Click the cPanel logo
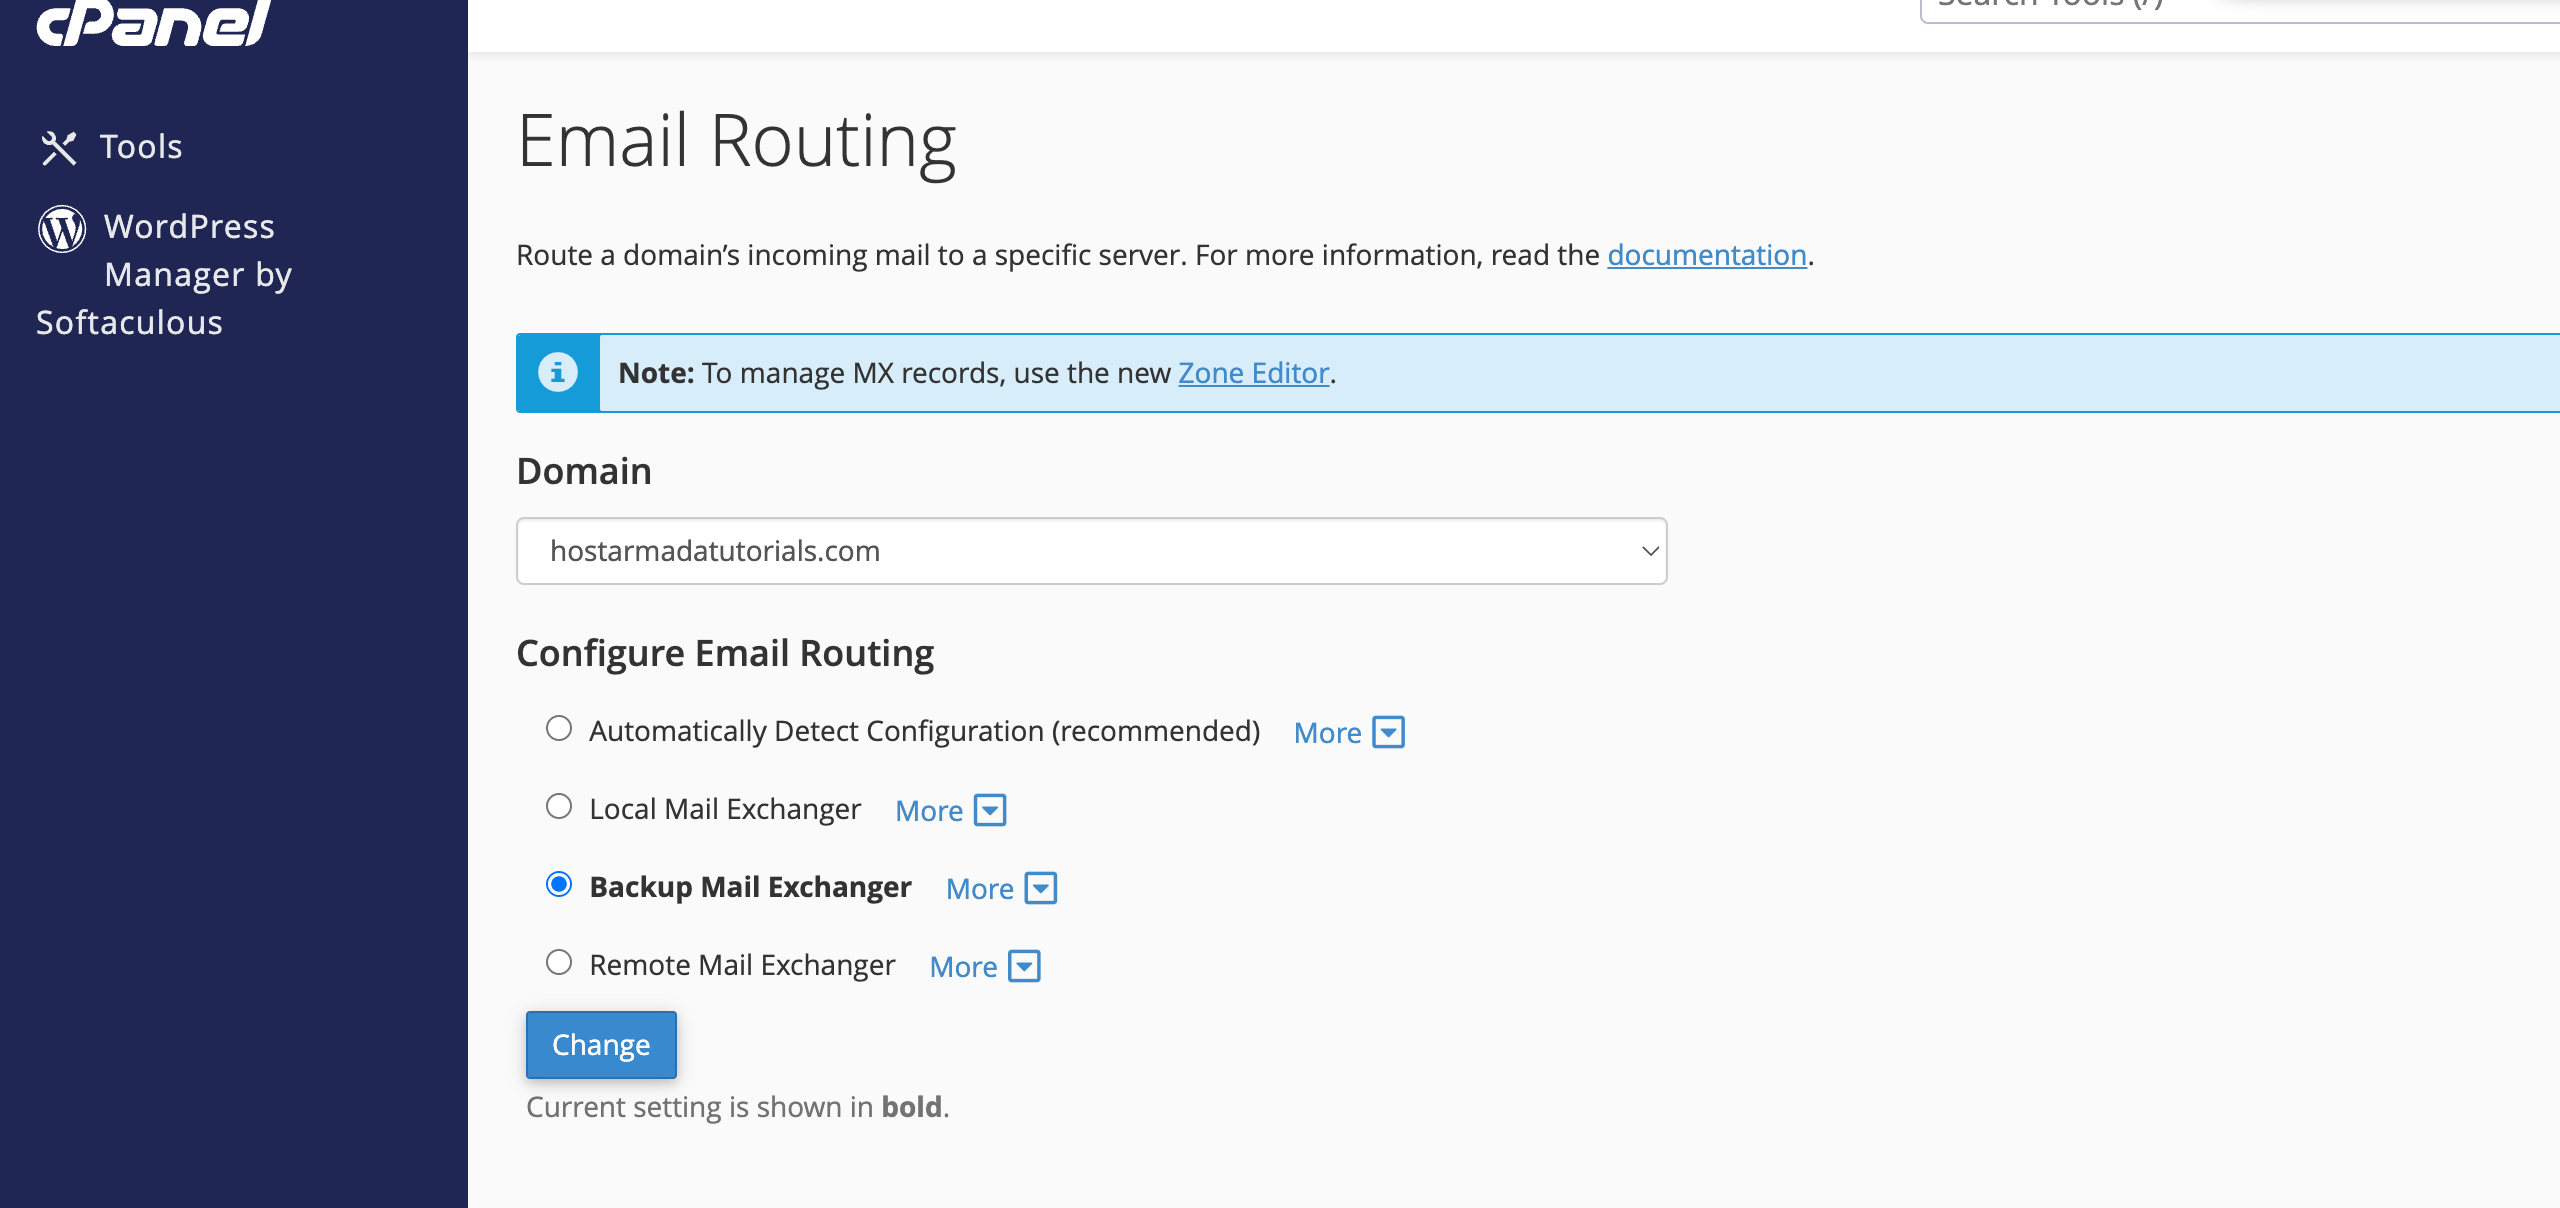2560x1208 pixels. 153,22
